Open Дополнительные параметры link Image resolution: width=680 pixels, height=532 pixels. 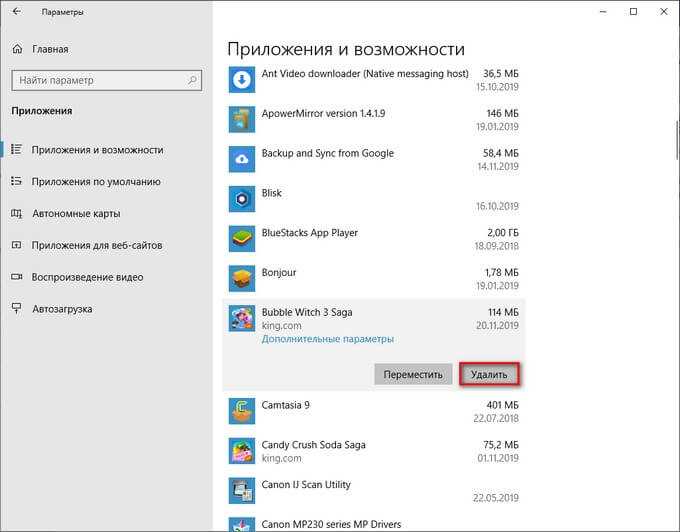click(x=327, y=339)
